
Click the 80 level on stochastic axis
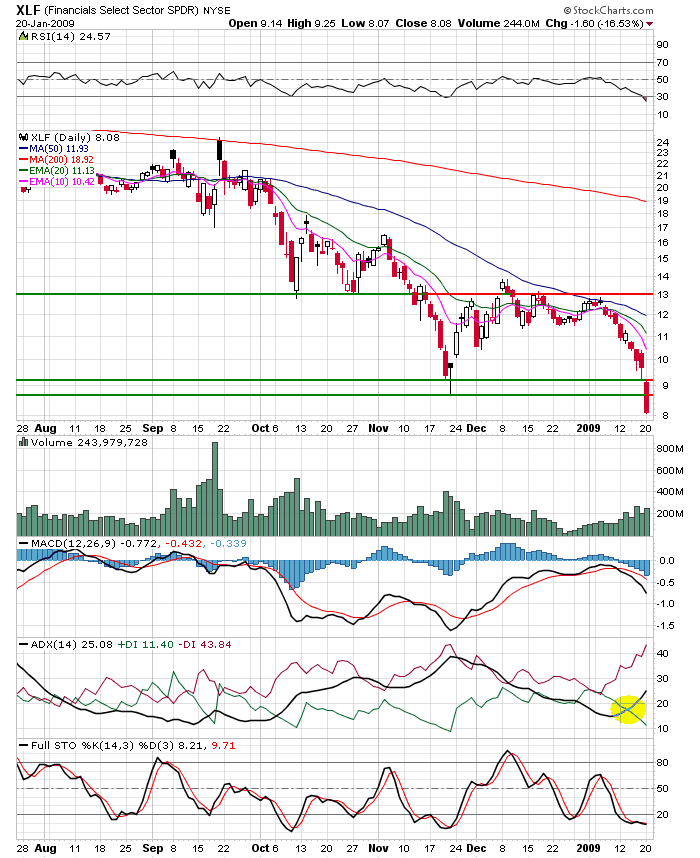[662, 762]
